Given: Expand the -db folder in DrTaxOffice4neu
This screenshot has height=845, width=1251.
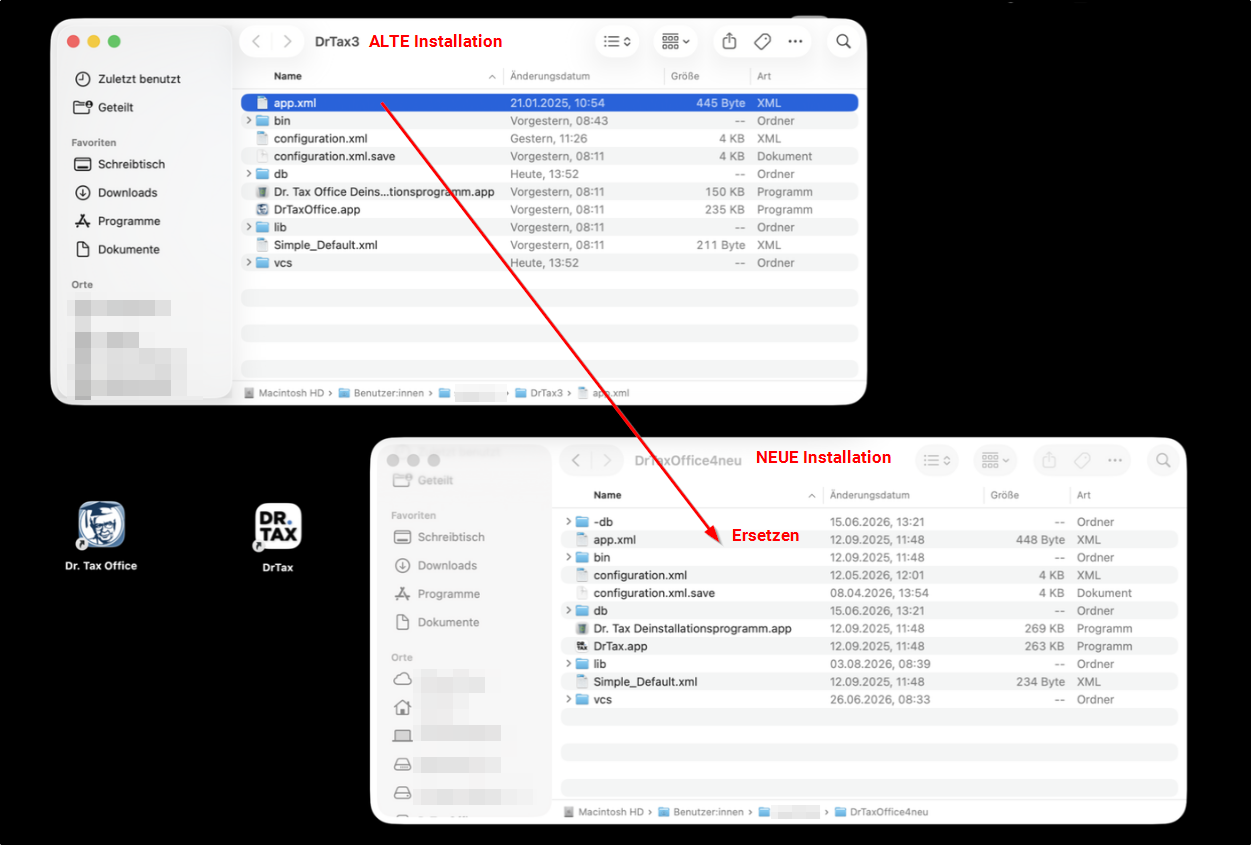Looking at the screenshot, I should (x=568, y=522).
